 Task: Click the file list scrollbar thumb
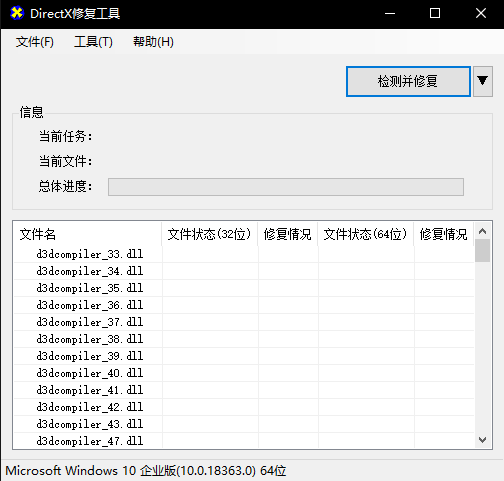(482, 251)
